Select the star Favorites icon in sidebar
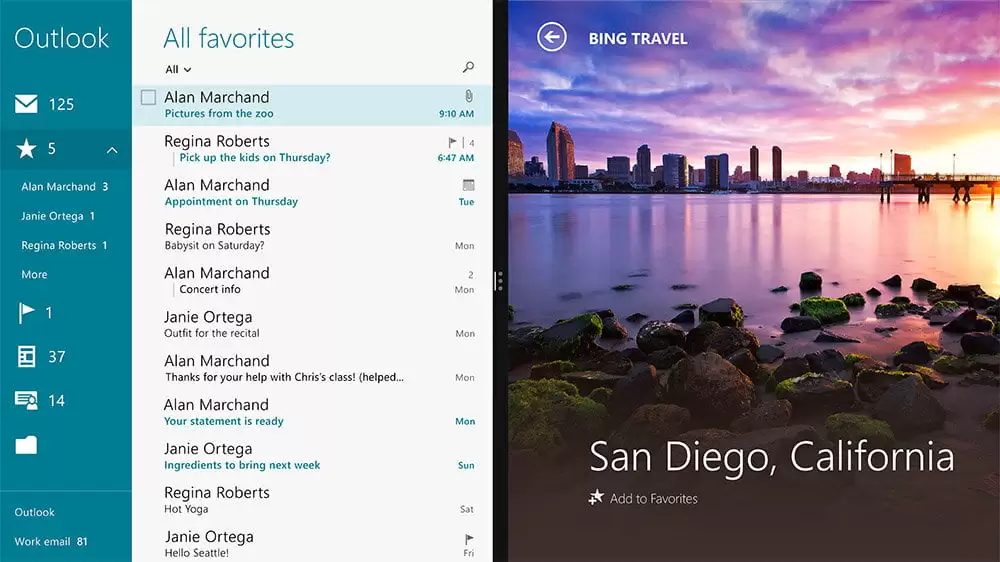This screenshot has height=562, width=1000. tap(26, 149)
